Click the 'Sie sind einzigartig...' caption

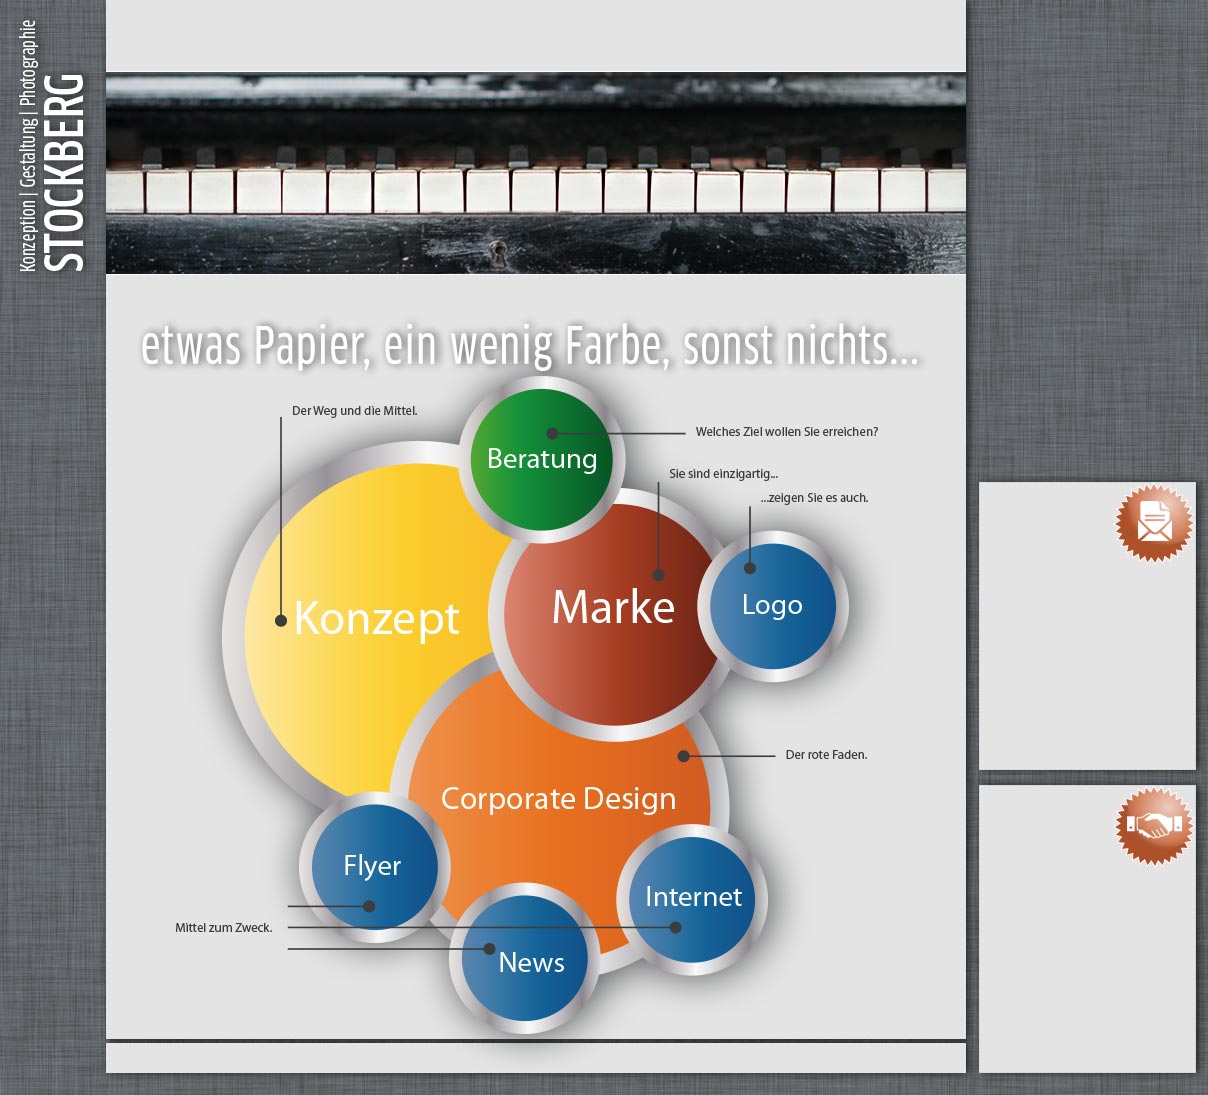723,474
